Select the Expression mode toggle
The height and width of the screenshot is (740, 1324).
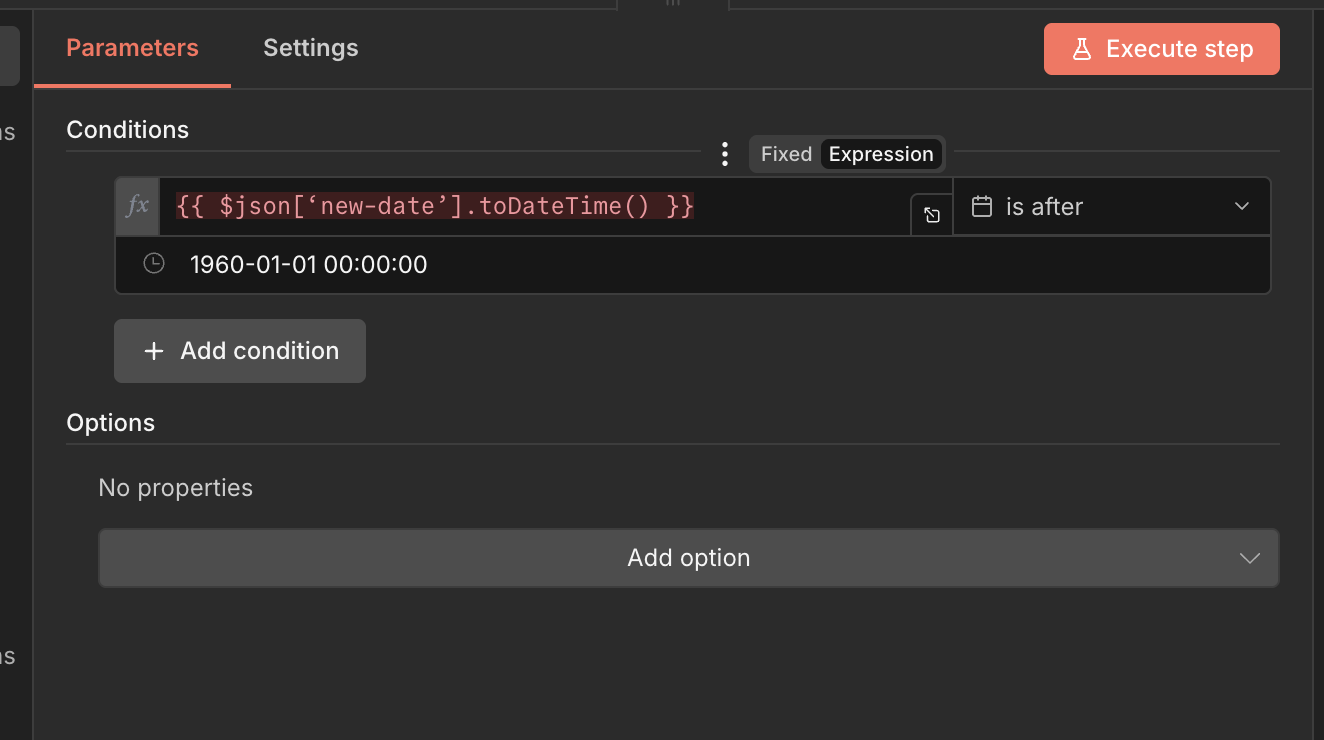(x=881, y=154)
